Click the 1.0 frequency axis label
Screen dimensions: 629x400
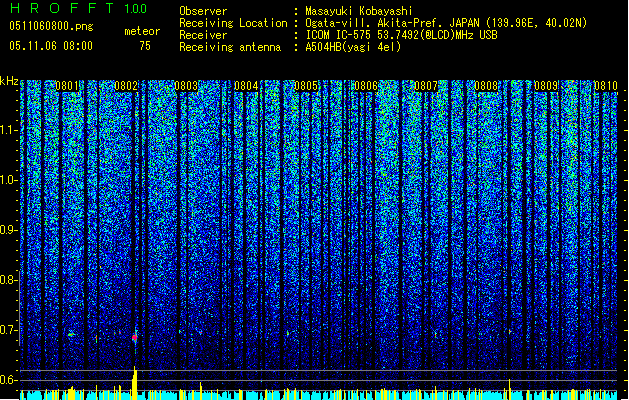pos(9,180)
